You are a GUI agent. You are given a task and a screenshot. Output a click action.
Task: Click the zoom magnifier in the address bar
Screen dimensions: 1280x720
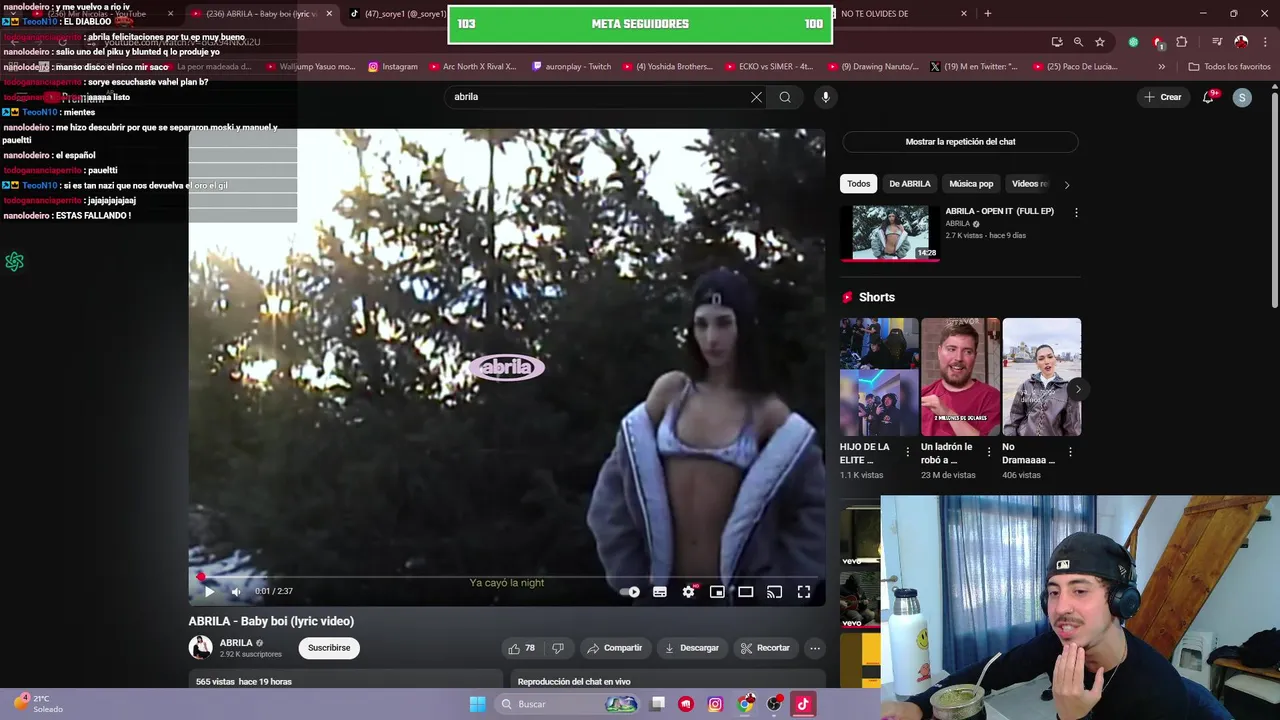[x=1078, y=42]
